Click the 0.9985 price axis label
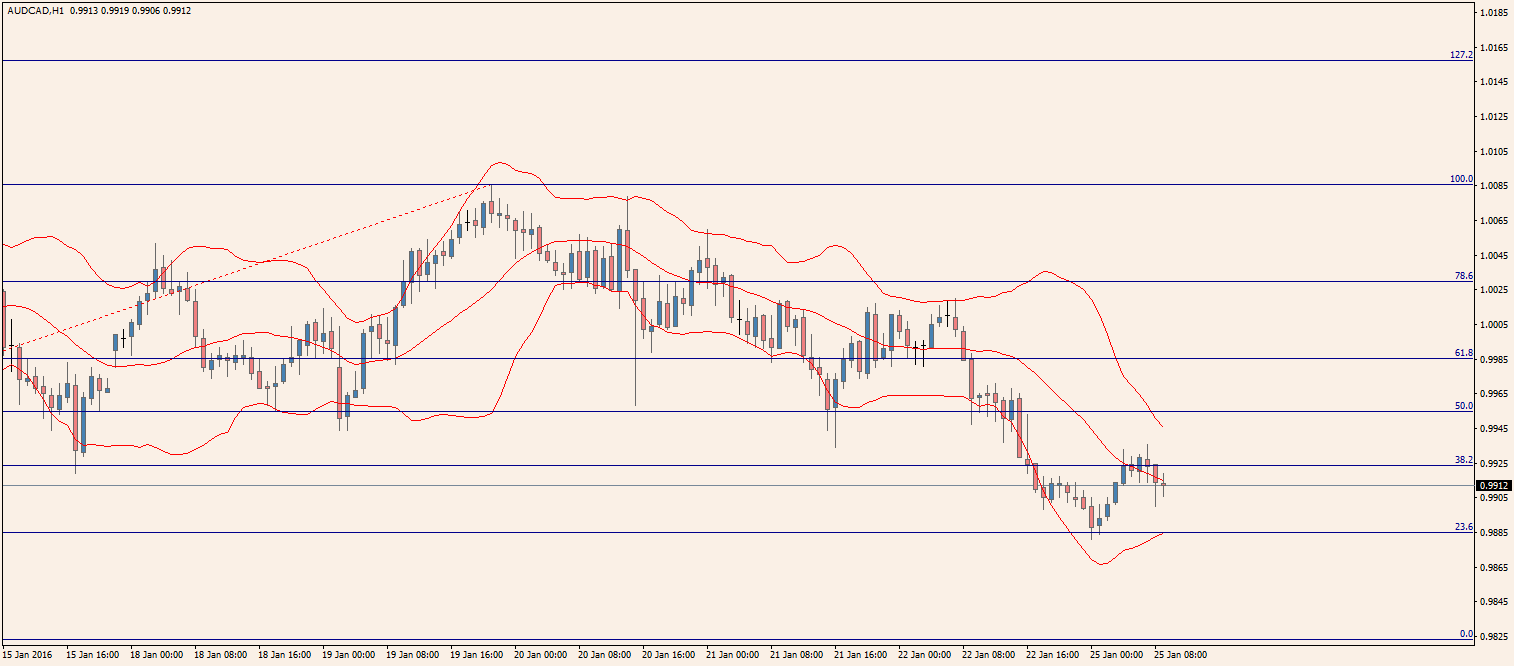1514x666 pixels. (x=1494, y=360)
